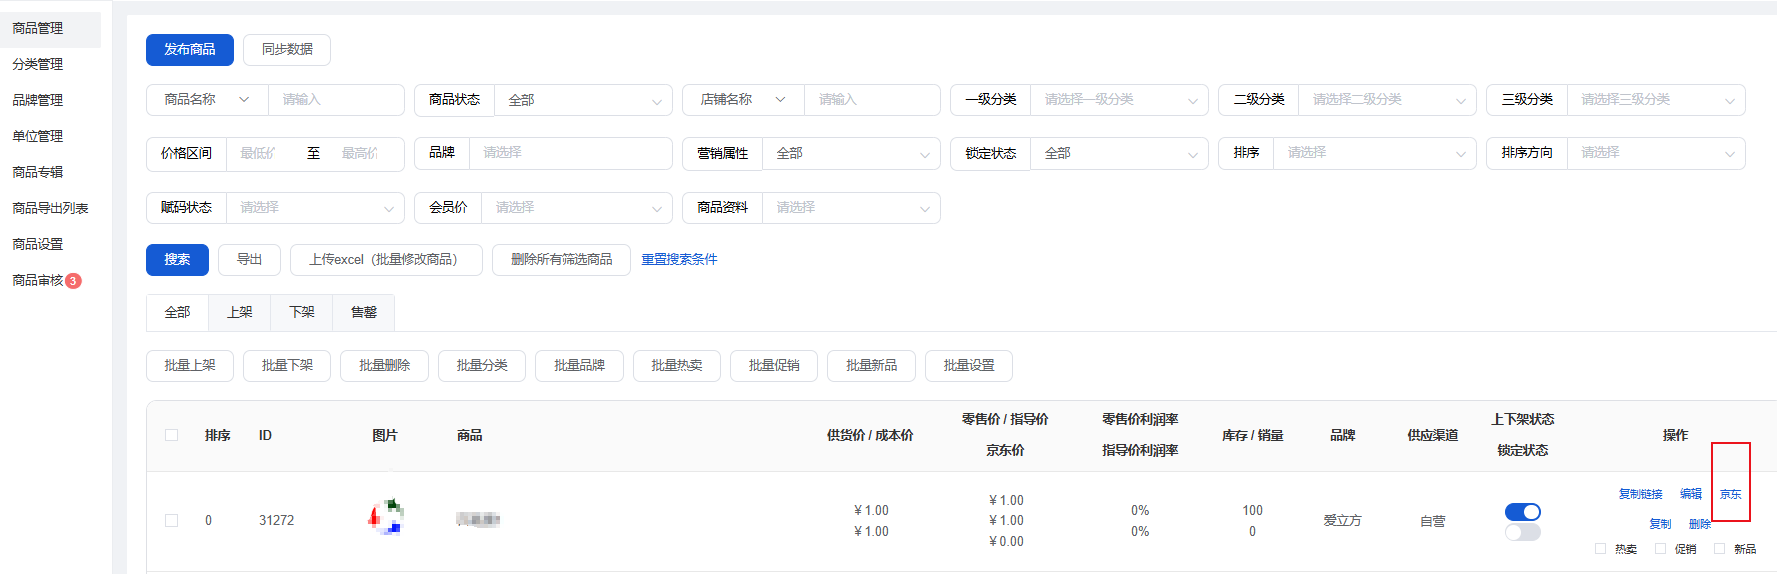This screenshot has width=1777, height=574.
Task: Tick the 新品 checkbox
Action: tap(1719, 549)
